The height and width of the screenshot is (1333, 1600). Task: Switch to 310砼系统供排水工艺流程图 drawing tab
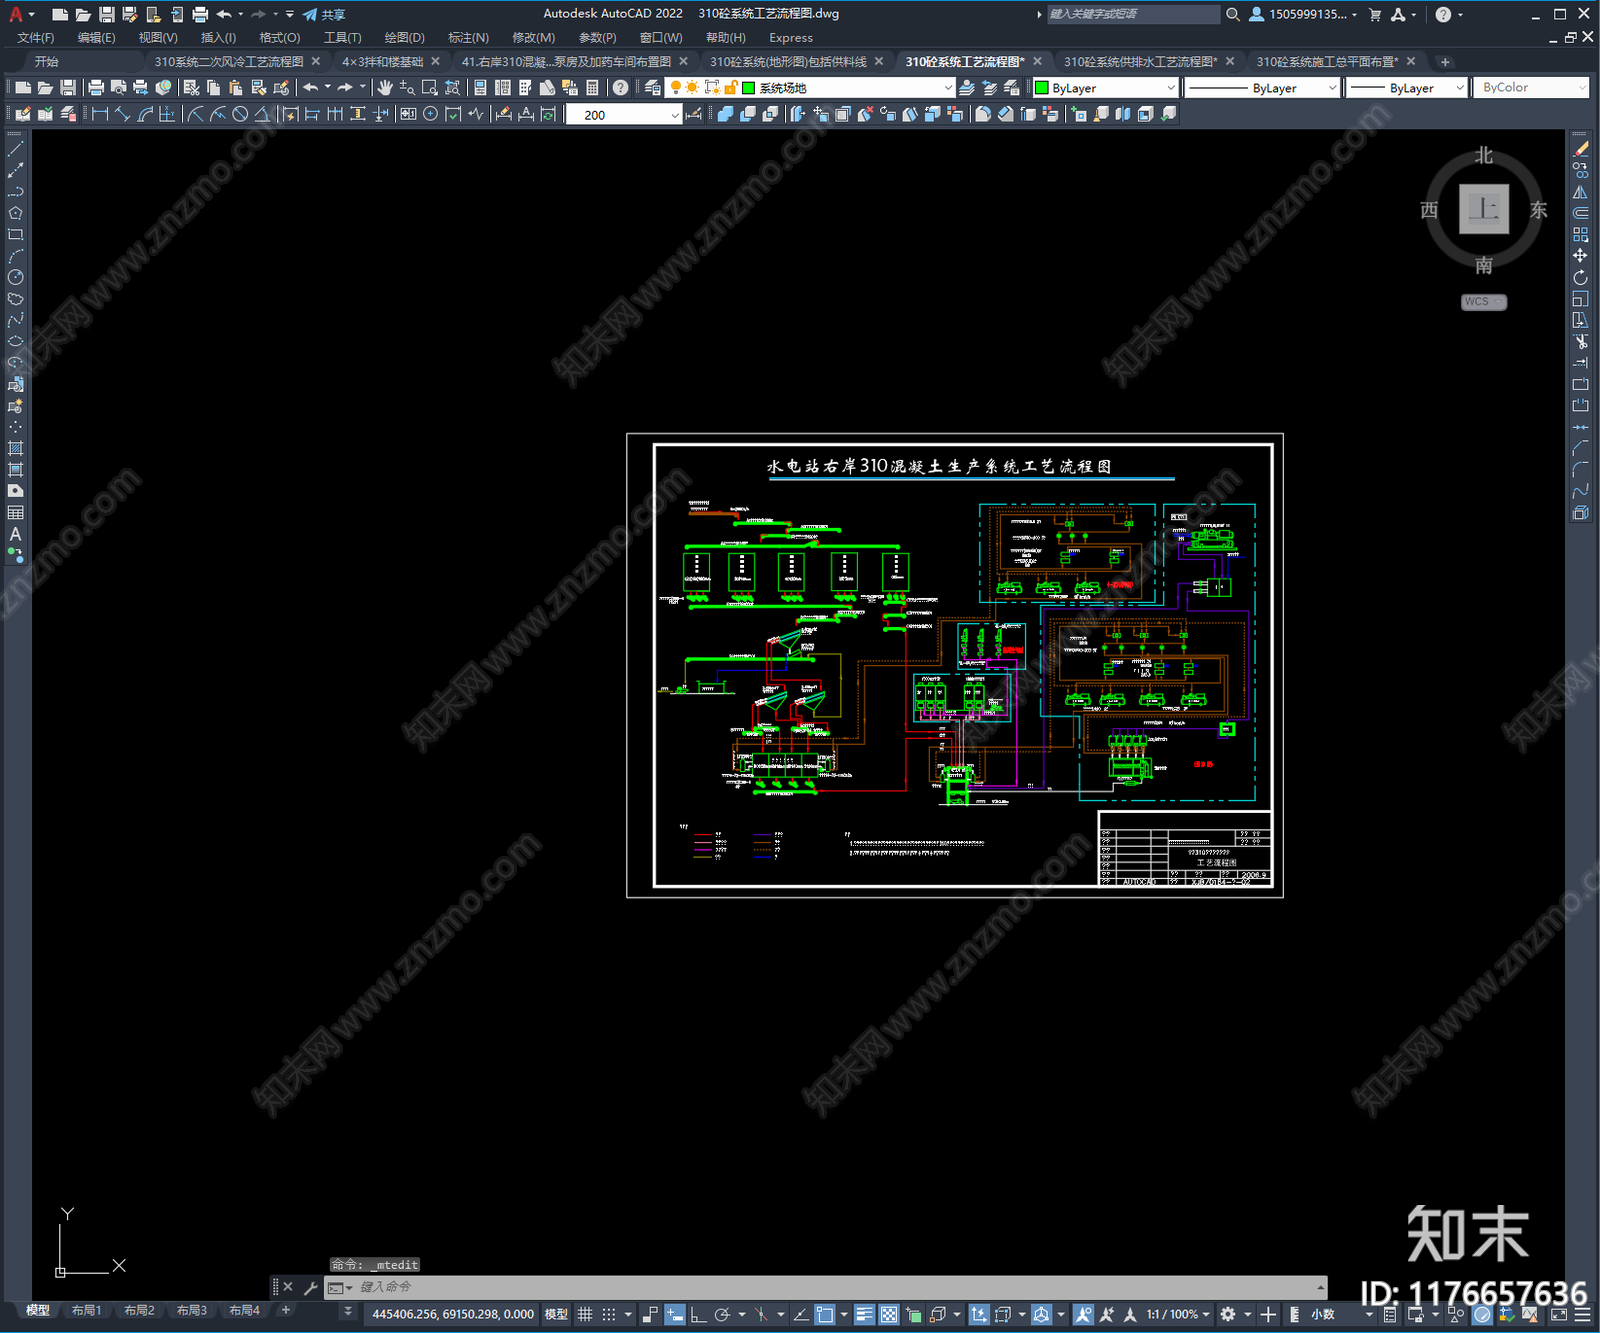click(x=1140, y=61)
